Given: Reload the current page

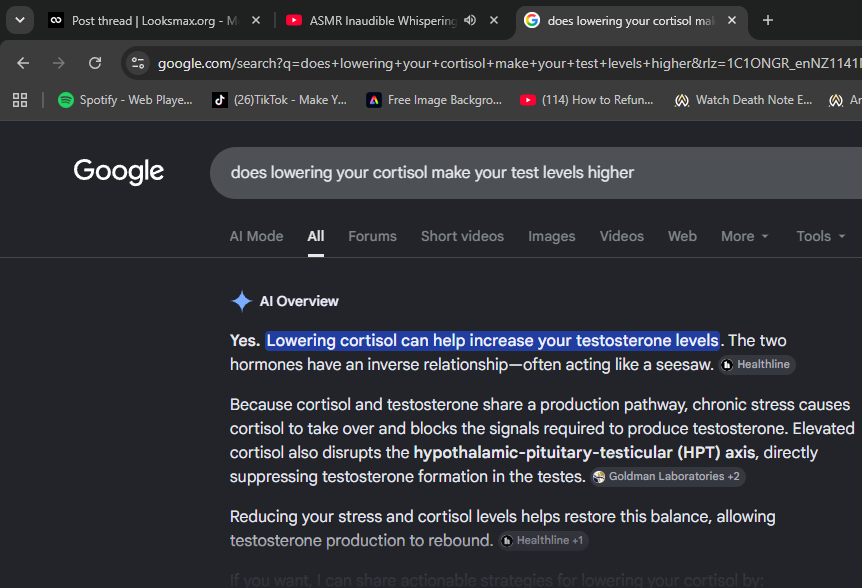Looking at the screenshot, I should coord(95,63).
